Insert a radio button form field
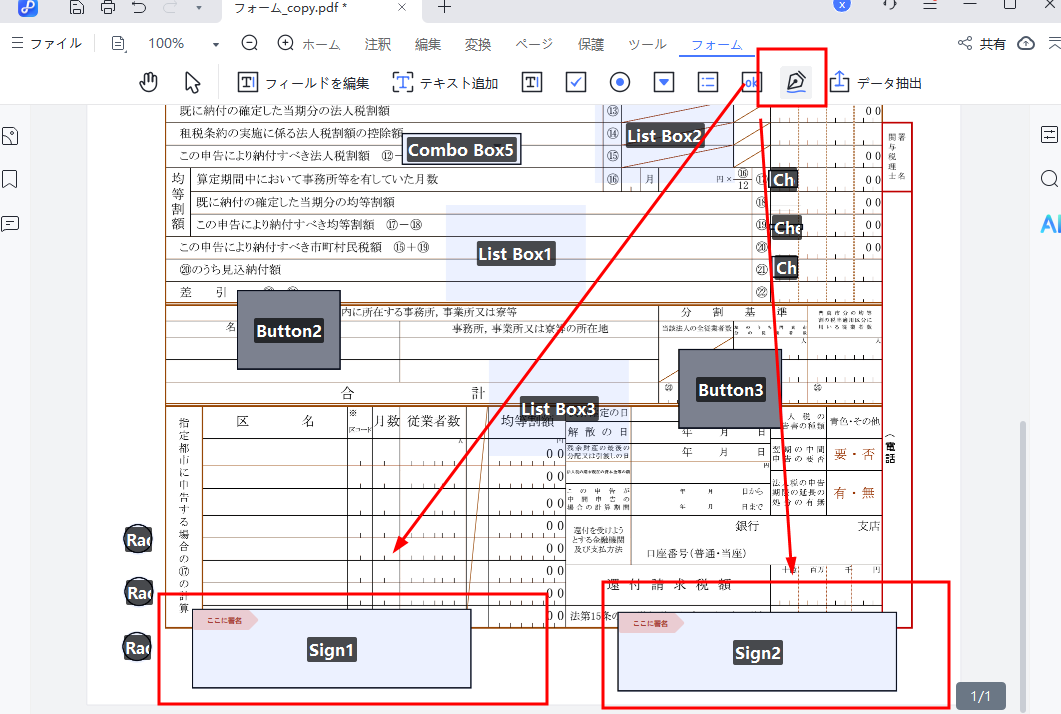 [x=620, y=82]
